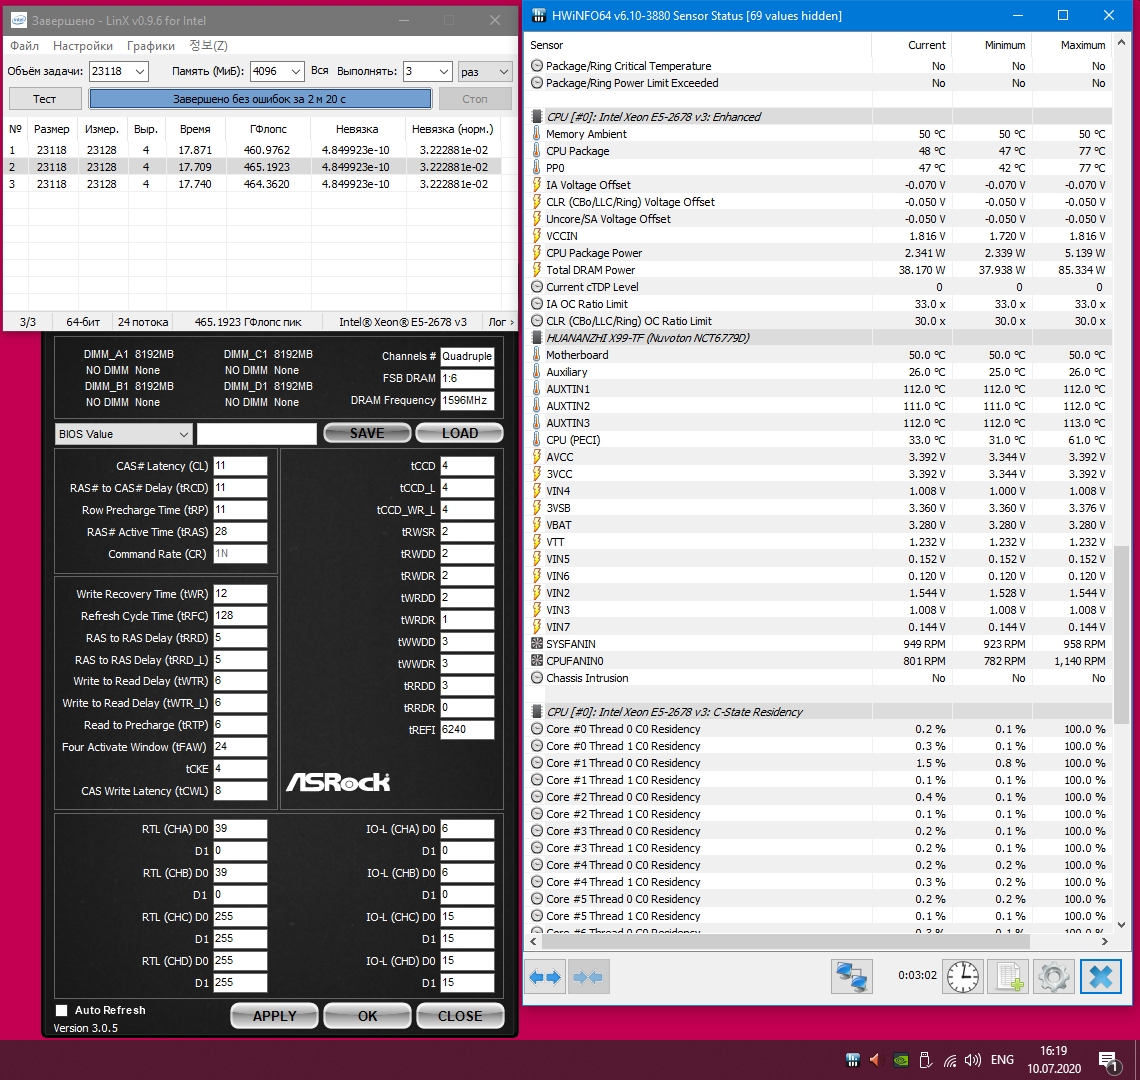Open HWiNFO sensor settings gear
This screenshot has height=1080, width=1140.
point(1054,977)
